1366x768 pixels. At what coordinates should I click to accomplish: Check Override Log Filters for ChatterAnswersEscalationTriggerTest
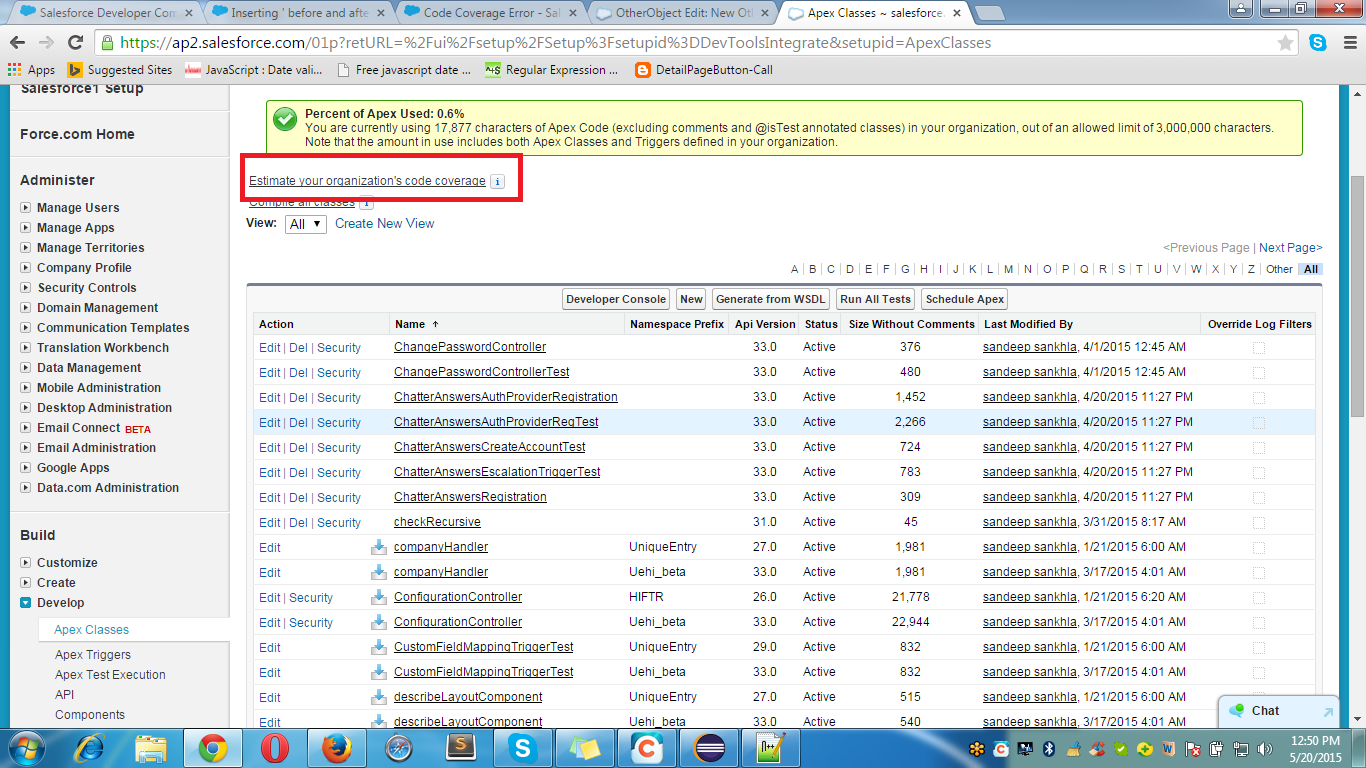(x=1259, y=472)
